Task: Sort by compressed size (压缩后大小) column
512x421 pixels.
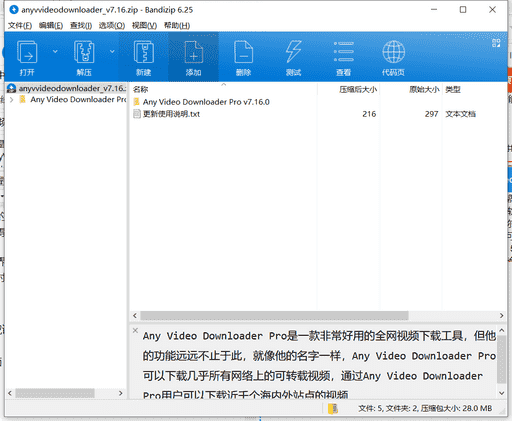Action: [358, 89]
